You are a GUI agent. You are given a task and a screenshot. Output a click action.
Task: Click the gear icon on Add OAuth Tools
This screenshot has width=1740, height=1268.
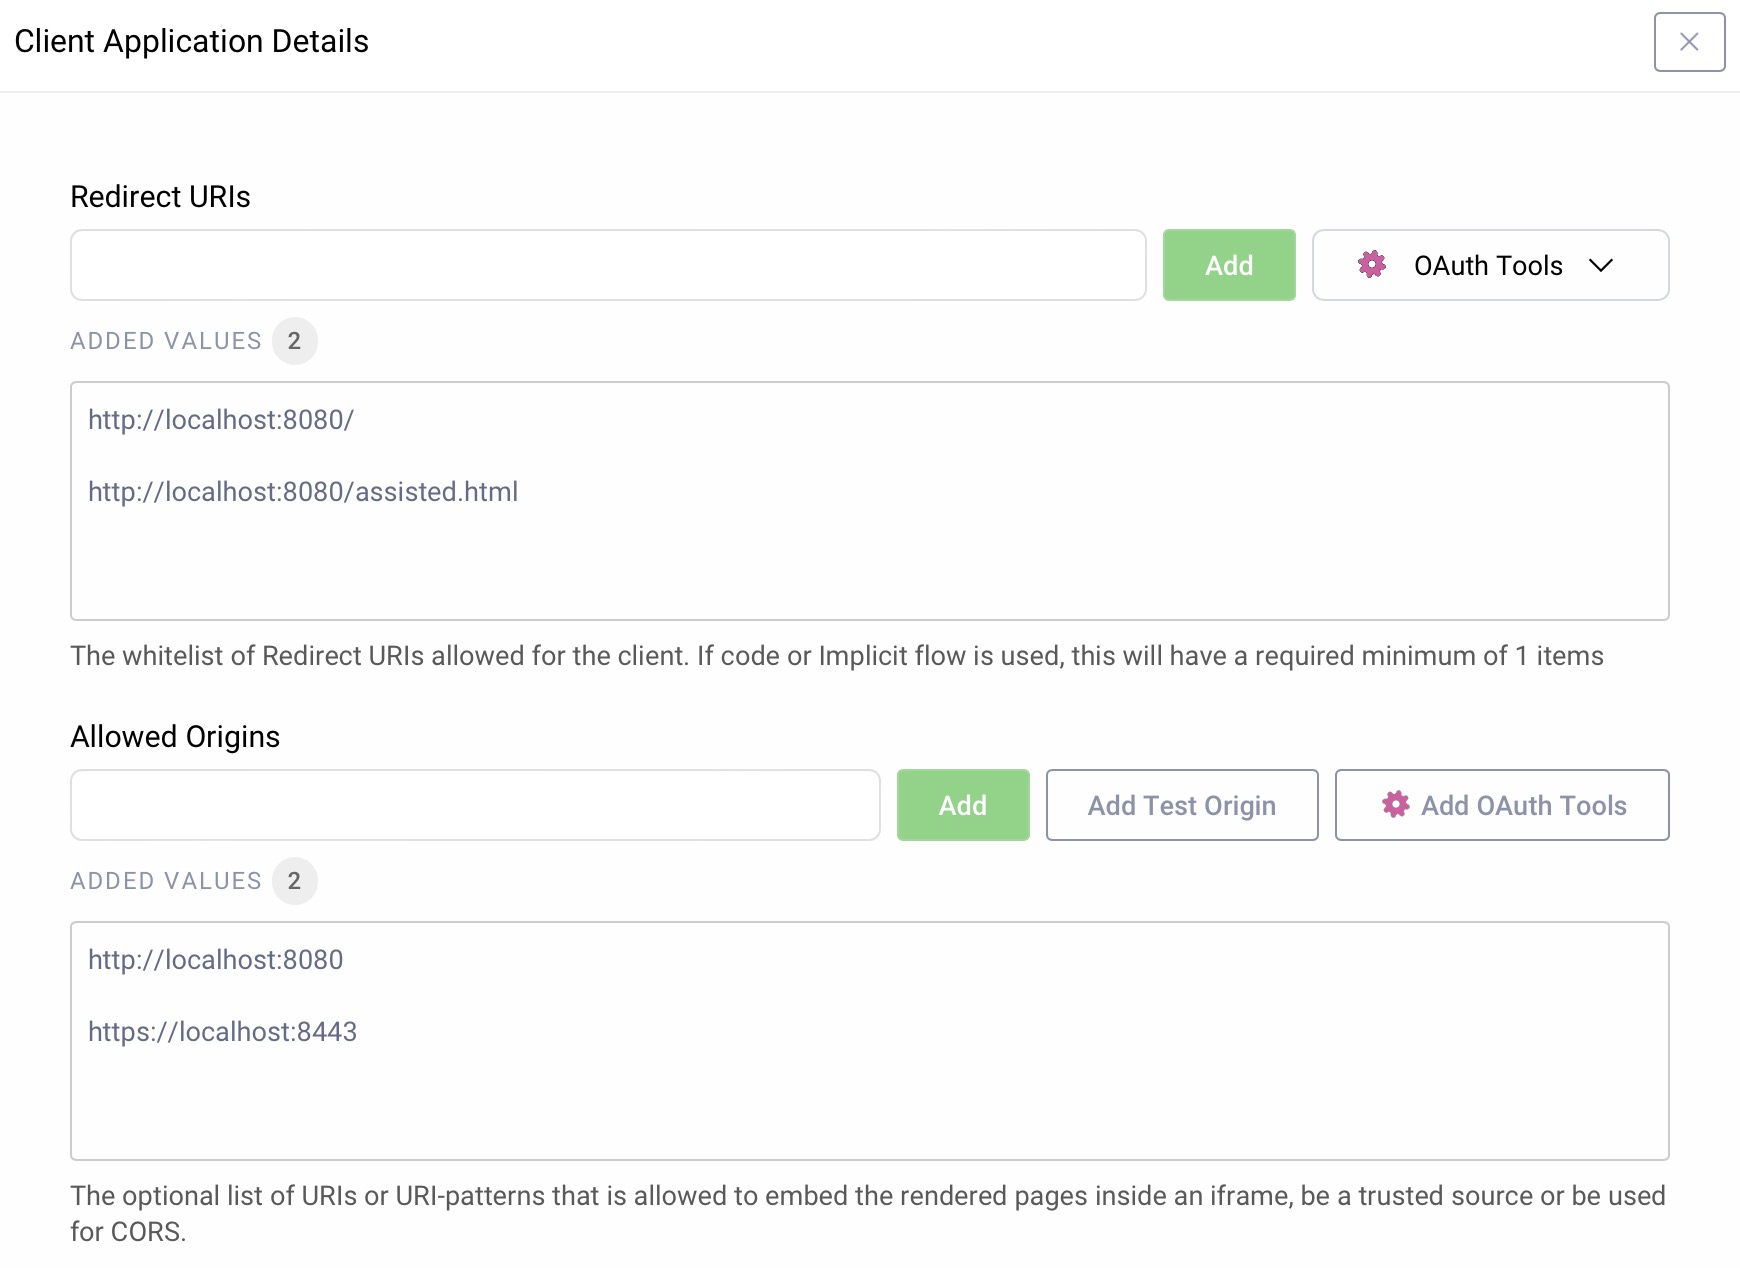point(1396,805)
